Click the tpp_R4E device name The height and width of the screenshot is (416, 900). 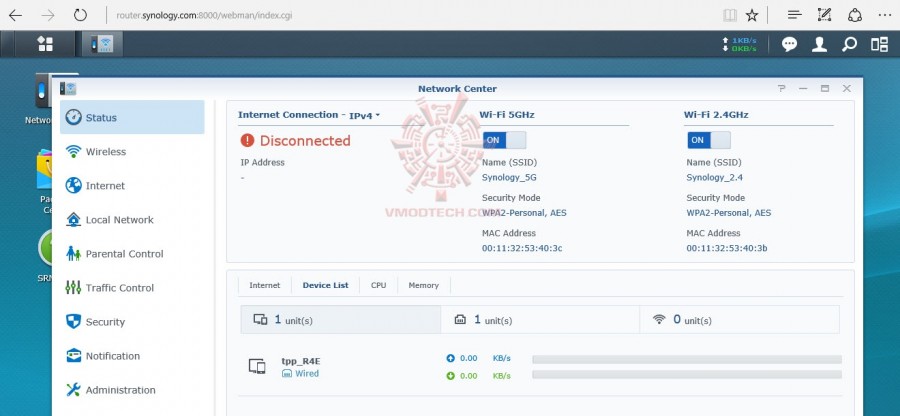(301, 361)
